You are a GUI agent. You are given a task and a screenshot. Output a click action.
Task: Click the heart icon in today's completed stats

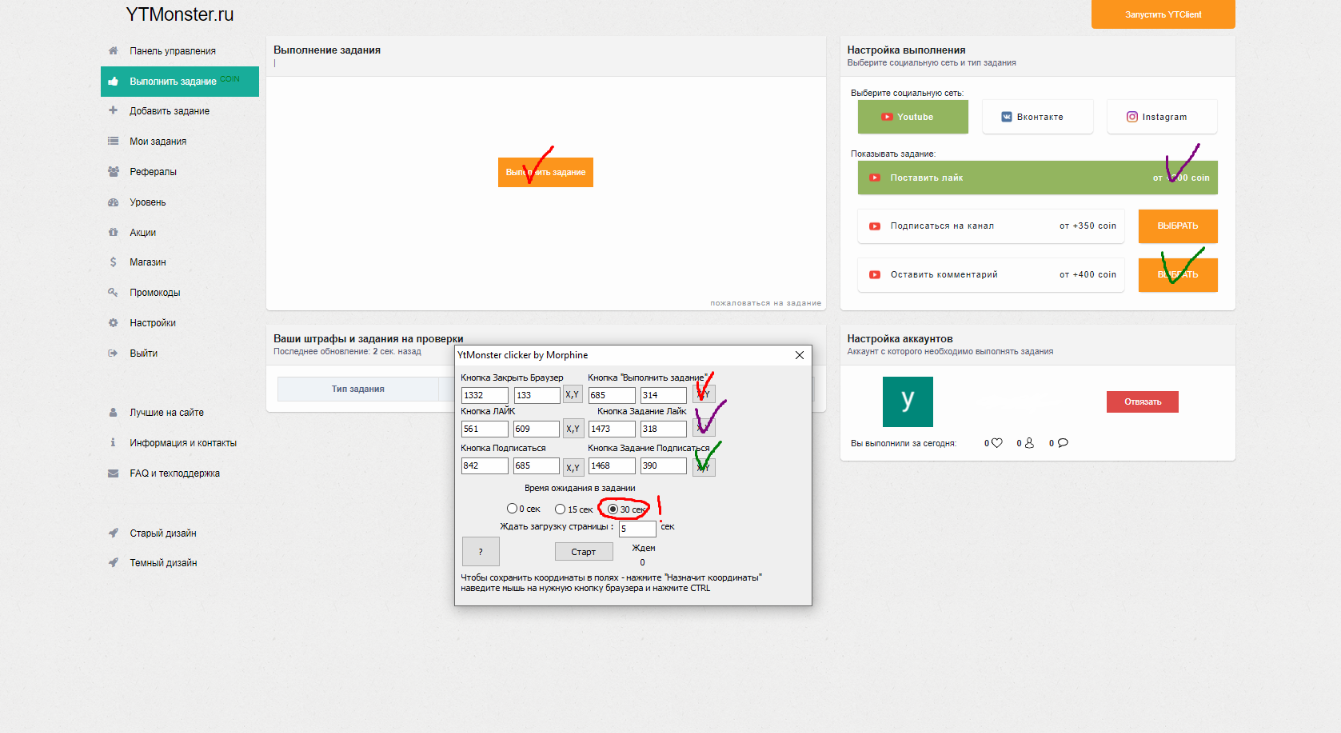pos(997,443)
